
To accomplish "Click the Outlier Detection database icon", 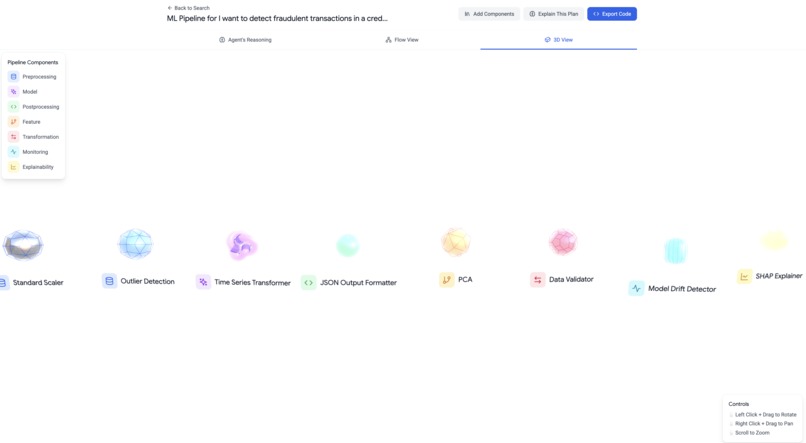I will pyautogui.click(x=109, y=281).
